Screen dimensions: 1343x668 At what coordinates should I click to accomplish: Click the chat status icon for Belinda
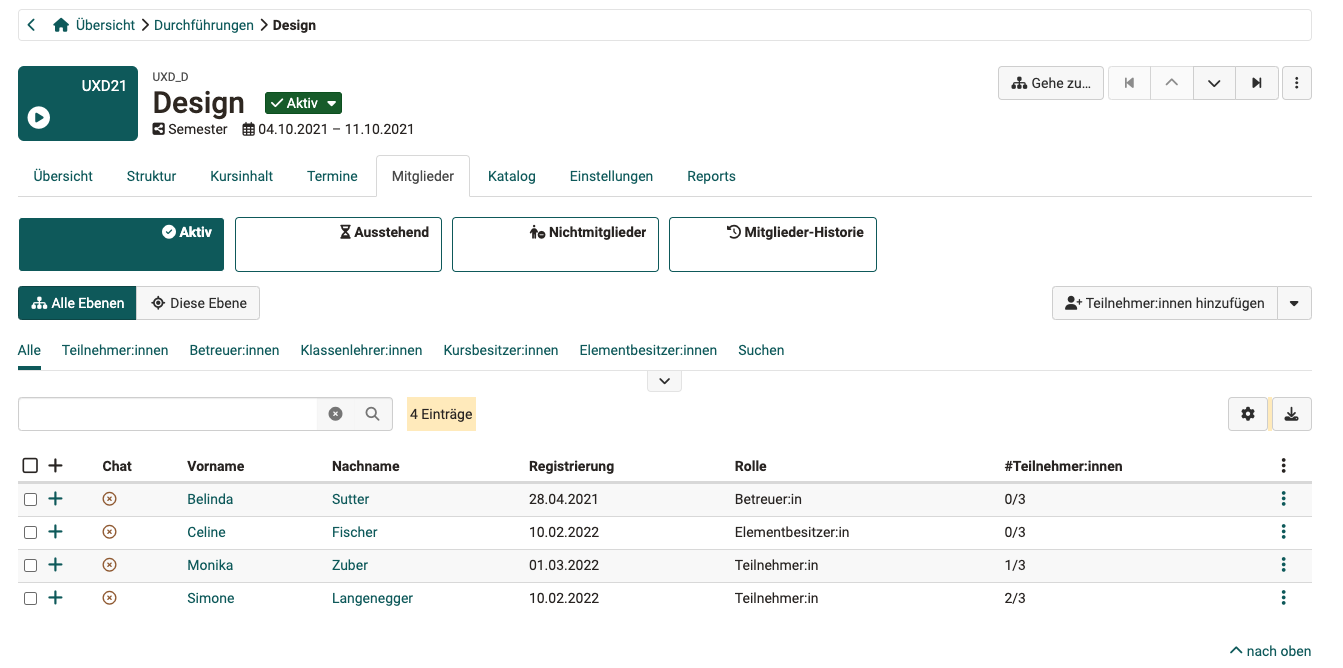click(x=110, y=499)
